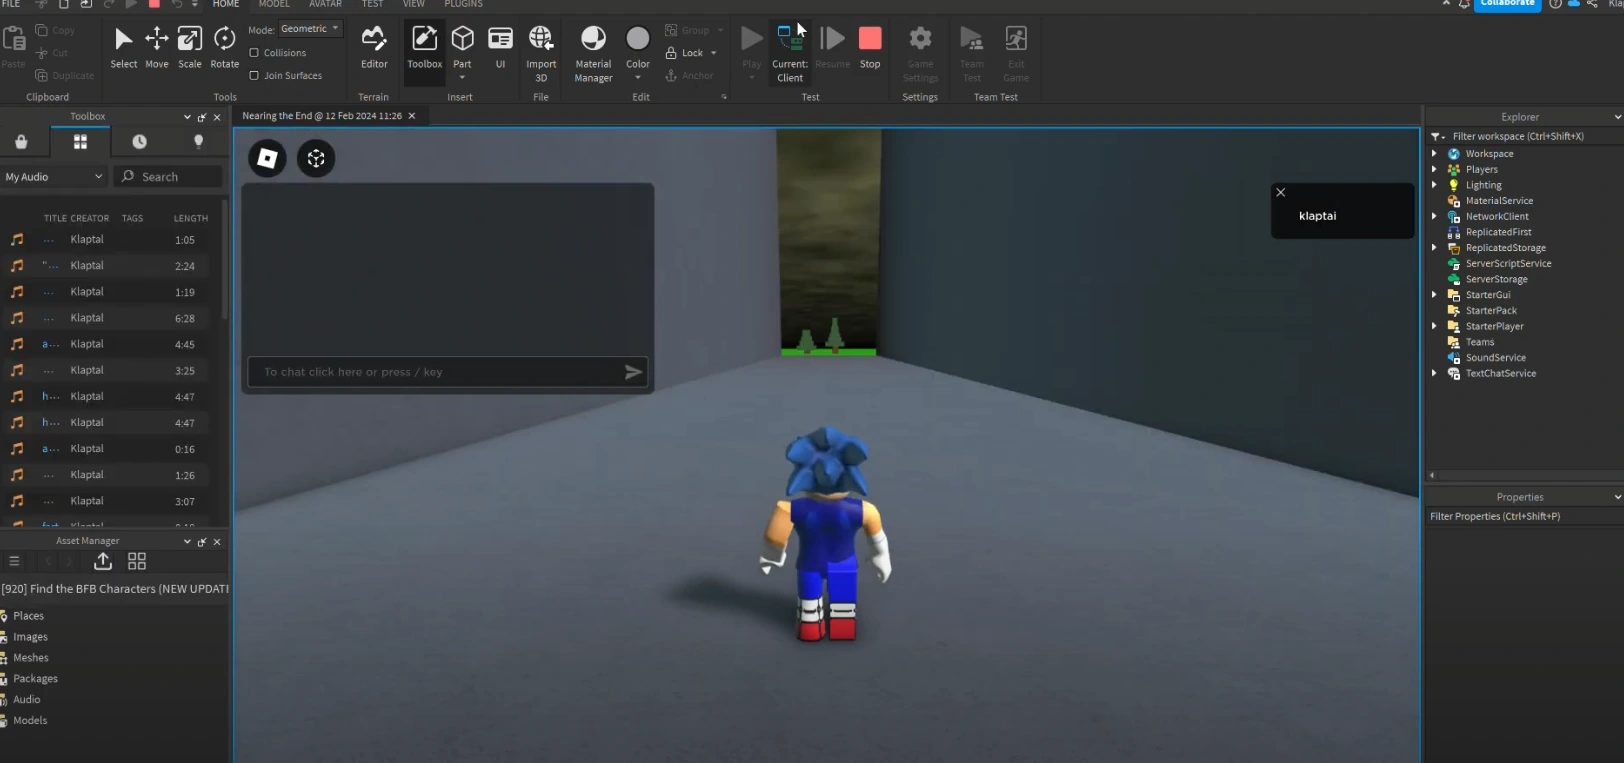This screenshot has width=1624, height=763.
Task: Open the Roblox menu in viewport
Action: tap(267, 158)
